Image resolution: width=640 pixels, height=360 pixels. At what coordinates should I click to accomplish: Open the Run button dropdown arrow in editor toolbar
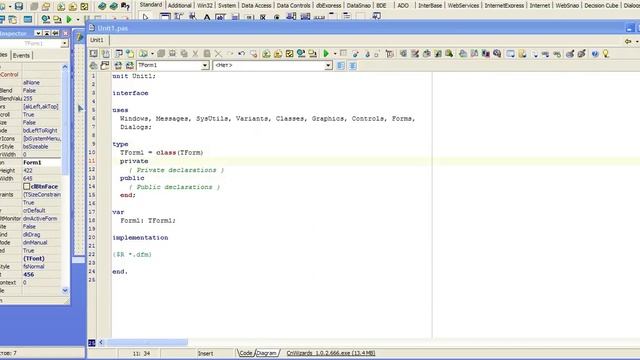coord(335,53)
